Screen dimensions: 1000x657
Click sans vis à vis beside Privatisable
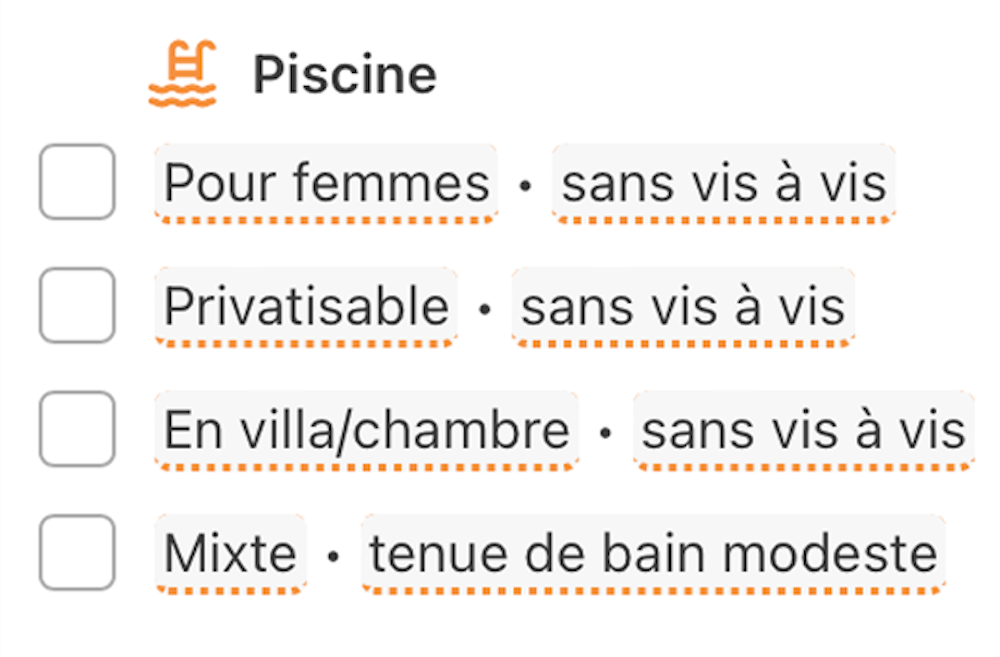click(683, 306)
